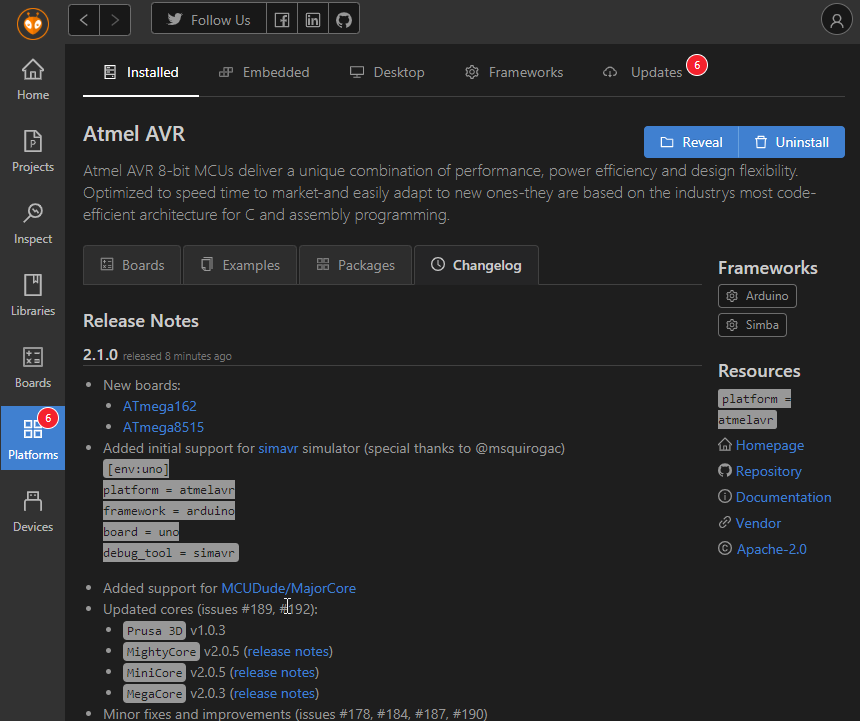
Task: Click the Prusa 3D core label
Action: pyautogui.click(x=154, y=631)
